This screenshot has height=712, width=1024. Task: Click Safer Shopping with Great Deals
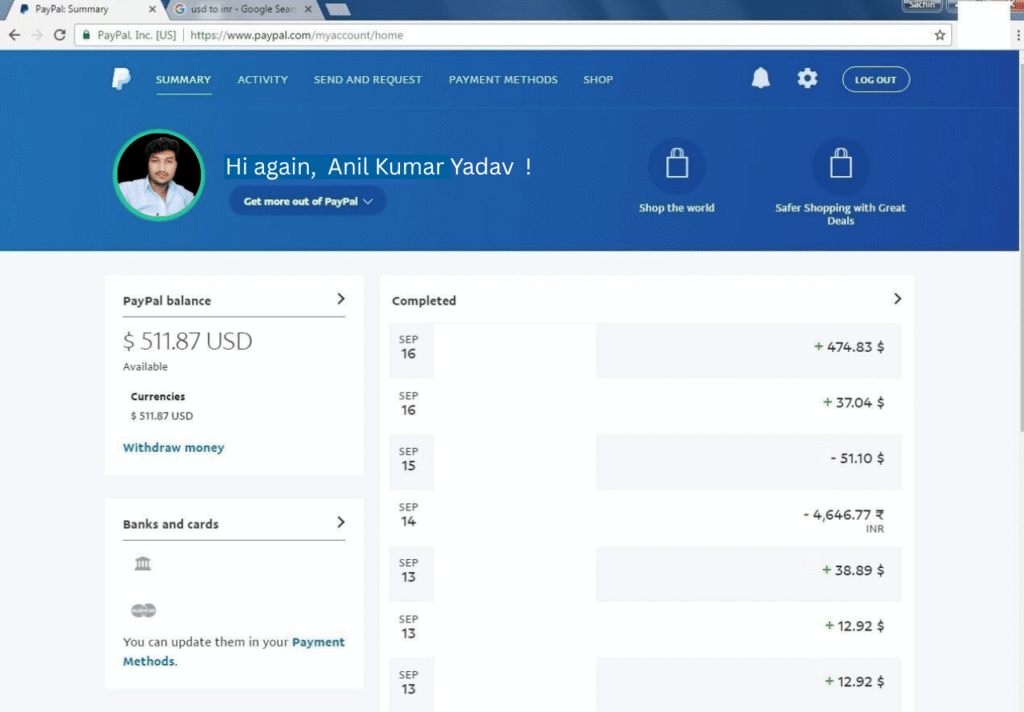(x=840, y=214)
